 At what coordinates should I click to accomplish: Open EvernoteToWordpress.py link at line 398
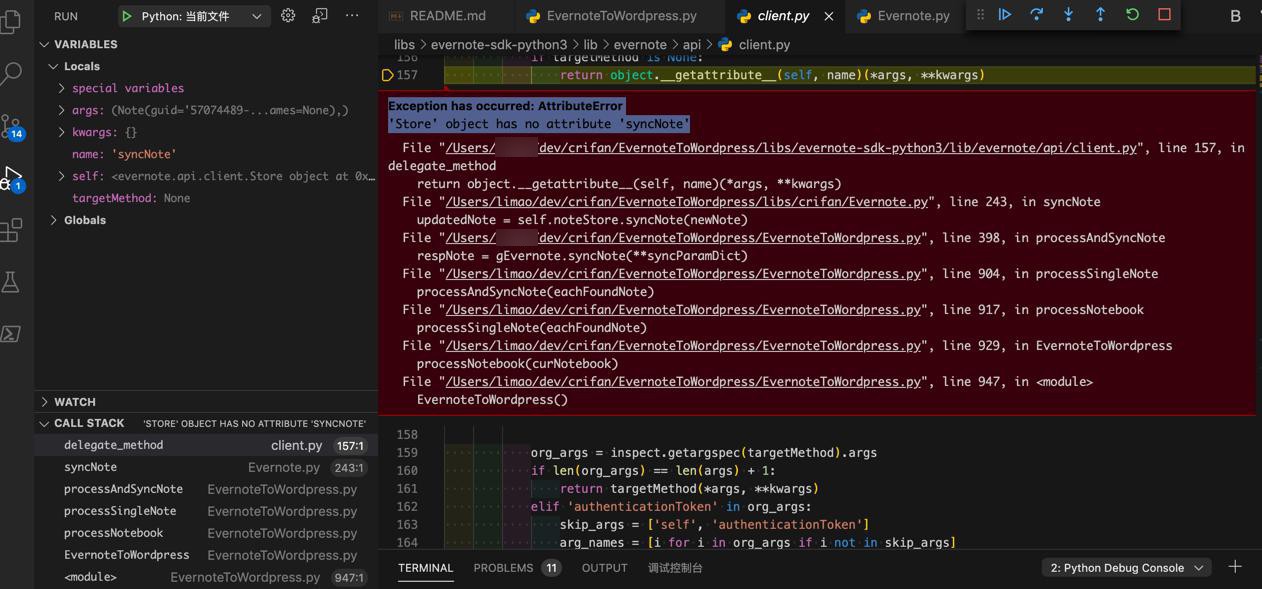click(683, 238)
